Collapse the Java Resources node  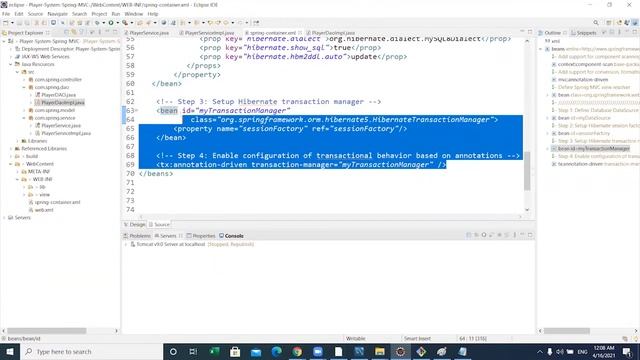click(x=11, y=64)
